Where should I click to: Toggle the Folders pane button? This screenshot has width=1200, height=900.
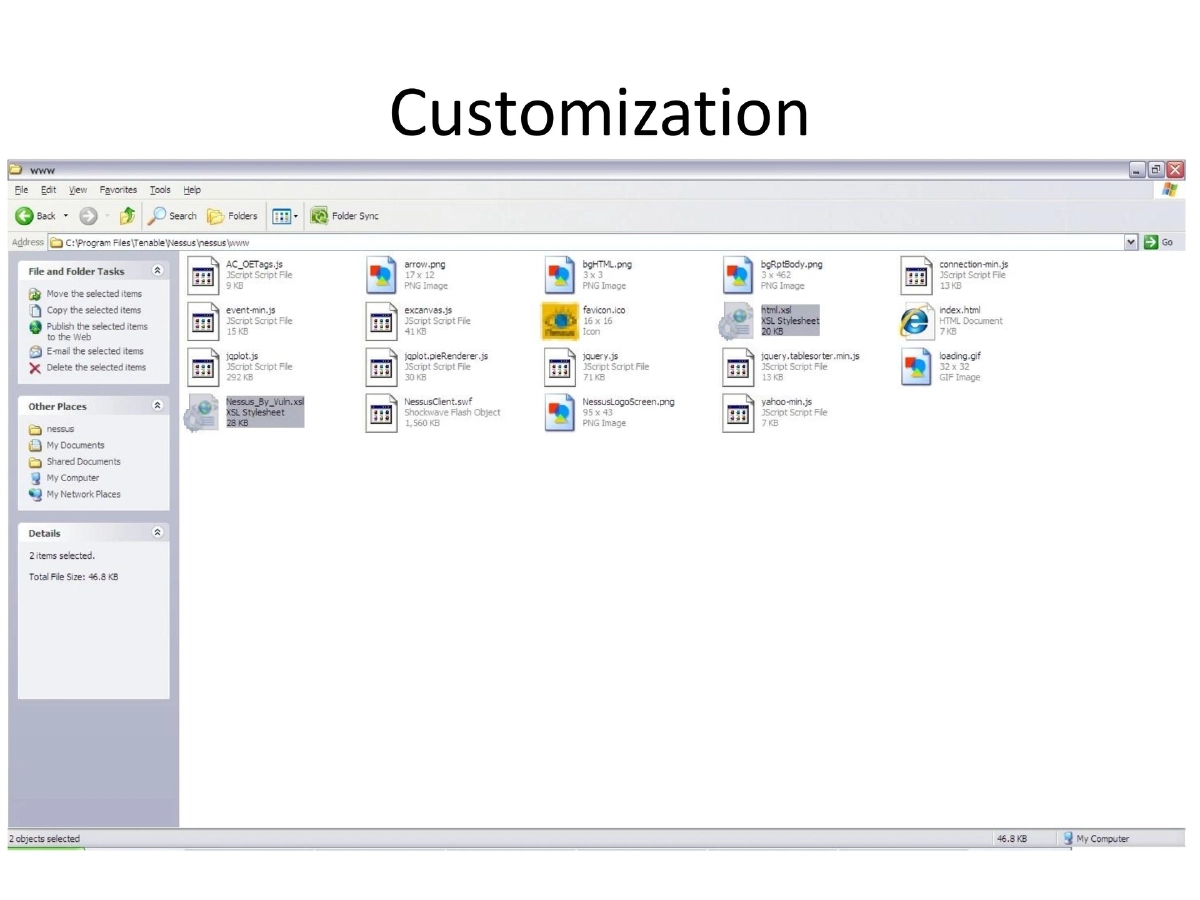(232, 216)
